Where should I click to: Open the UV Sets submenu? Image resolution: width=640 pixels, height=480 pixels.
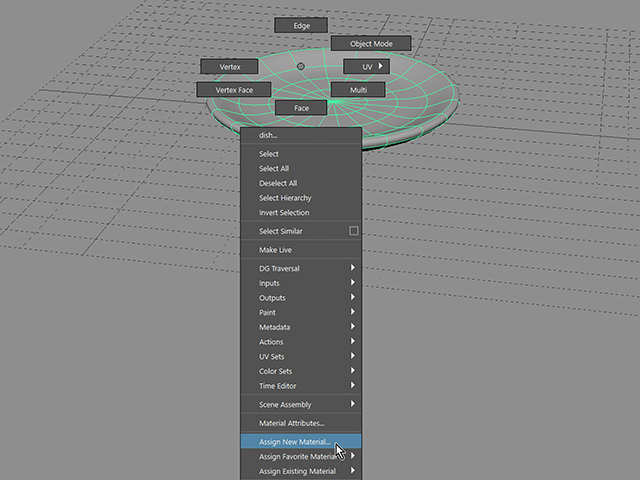301,356
